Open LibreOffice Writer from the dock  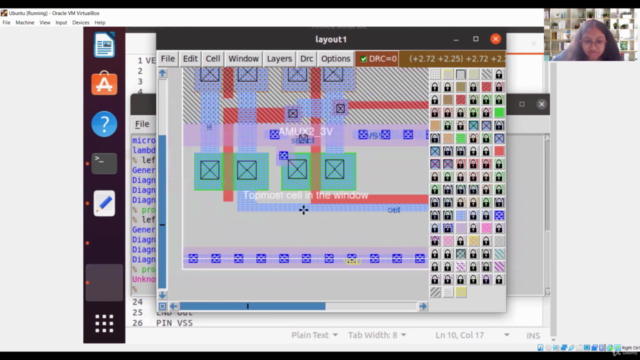pos(104,45)
